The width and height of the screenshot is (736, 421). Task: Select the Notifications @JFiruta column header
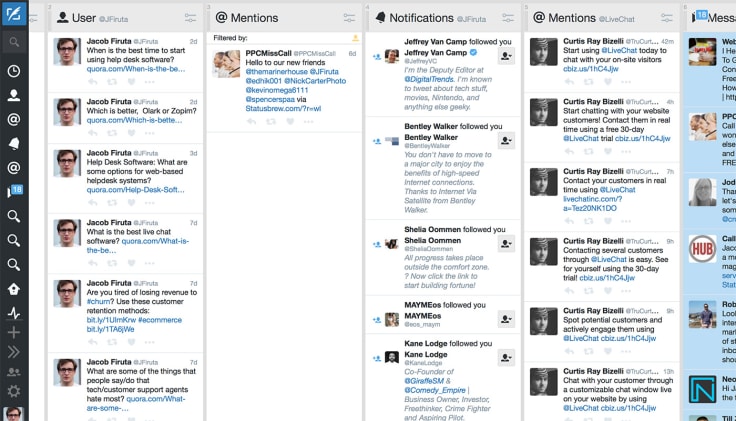tap(443, 18)
